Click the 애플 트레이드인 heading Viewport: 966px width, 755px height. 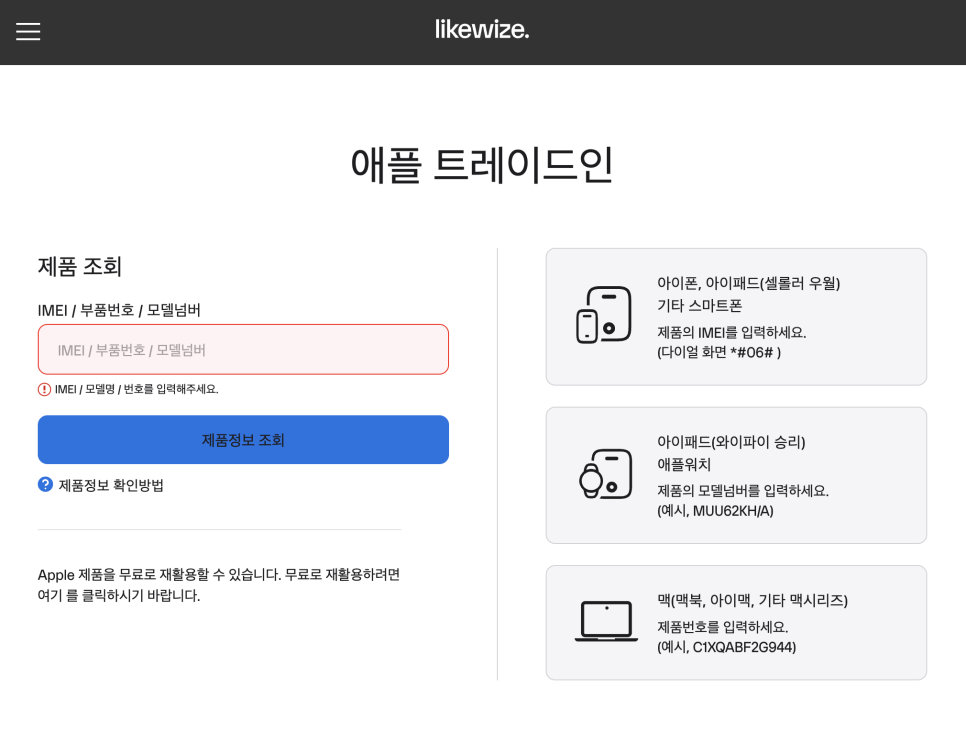tap(482, 165)
